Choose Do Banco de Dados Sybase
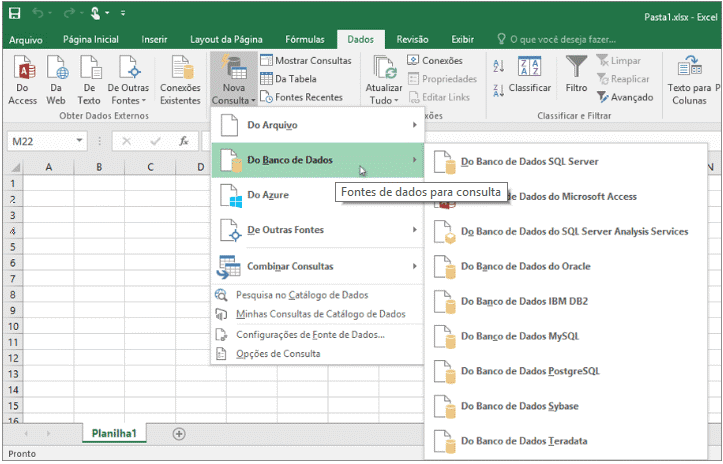 pos(566,406)
